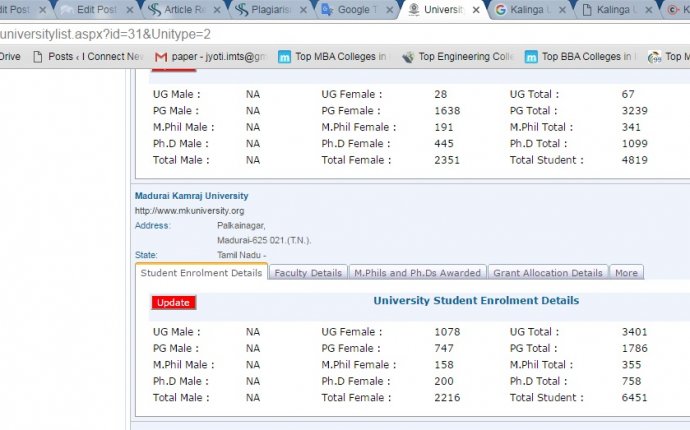Switch to the Article Re browser tab
690x430 pixels.
[183, 10]
